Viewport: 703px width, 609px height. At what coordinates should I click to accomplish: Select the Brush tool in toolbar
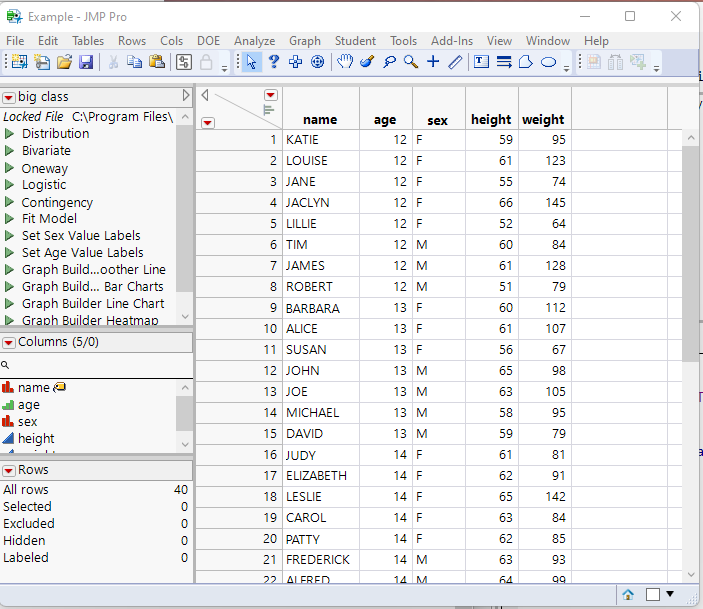pos(366,62)
